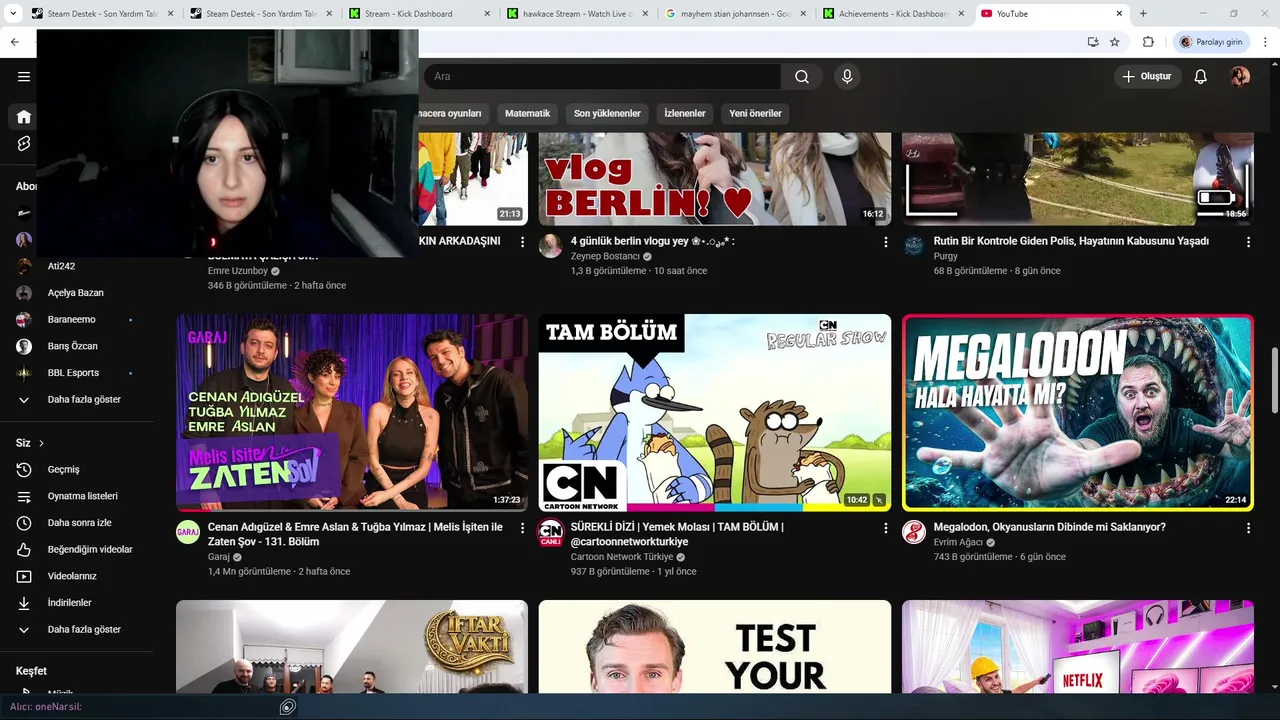
Task: Play the vlog Berlin thumbnail
Action: tap(715, 179)
